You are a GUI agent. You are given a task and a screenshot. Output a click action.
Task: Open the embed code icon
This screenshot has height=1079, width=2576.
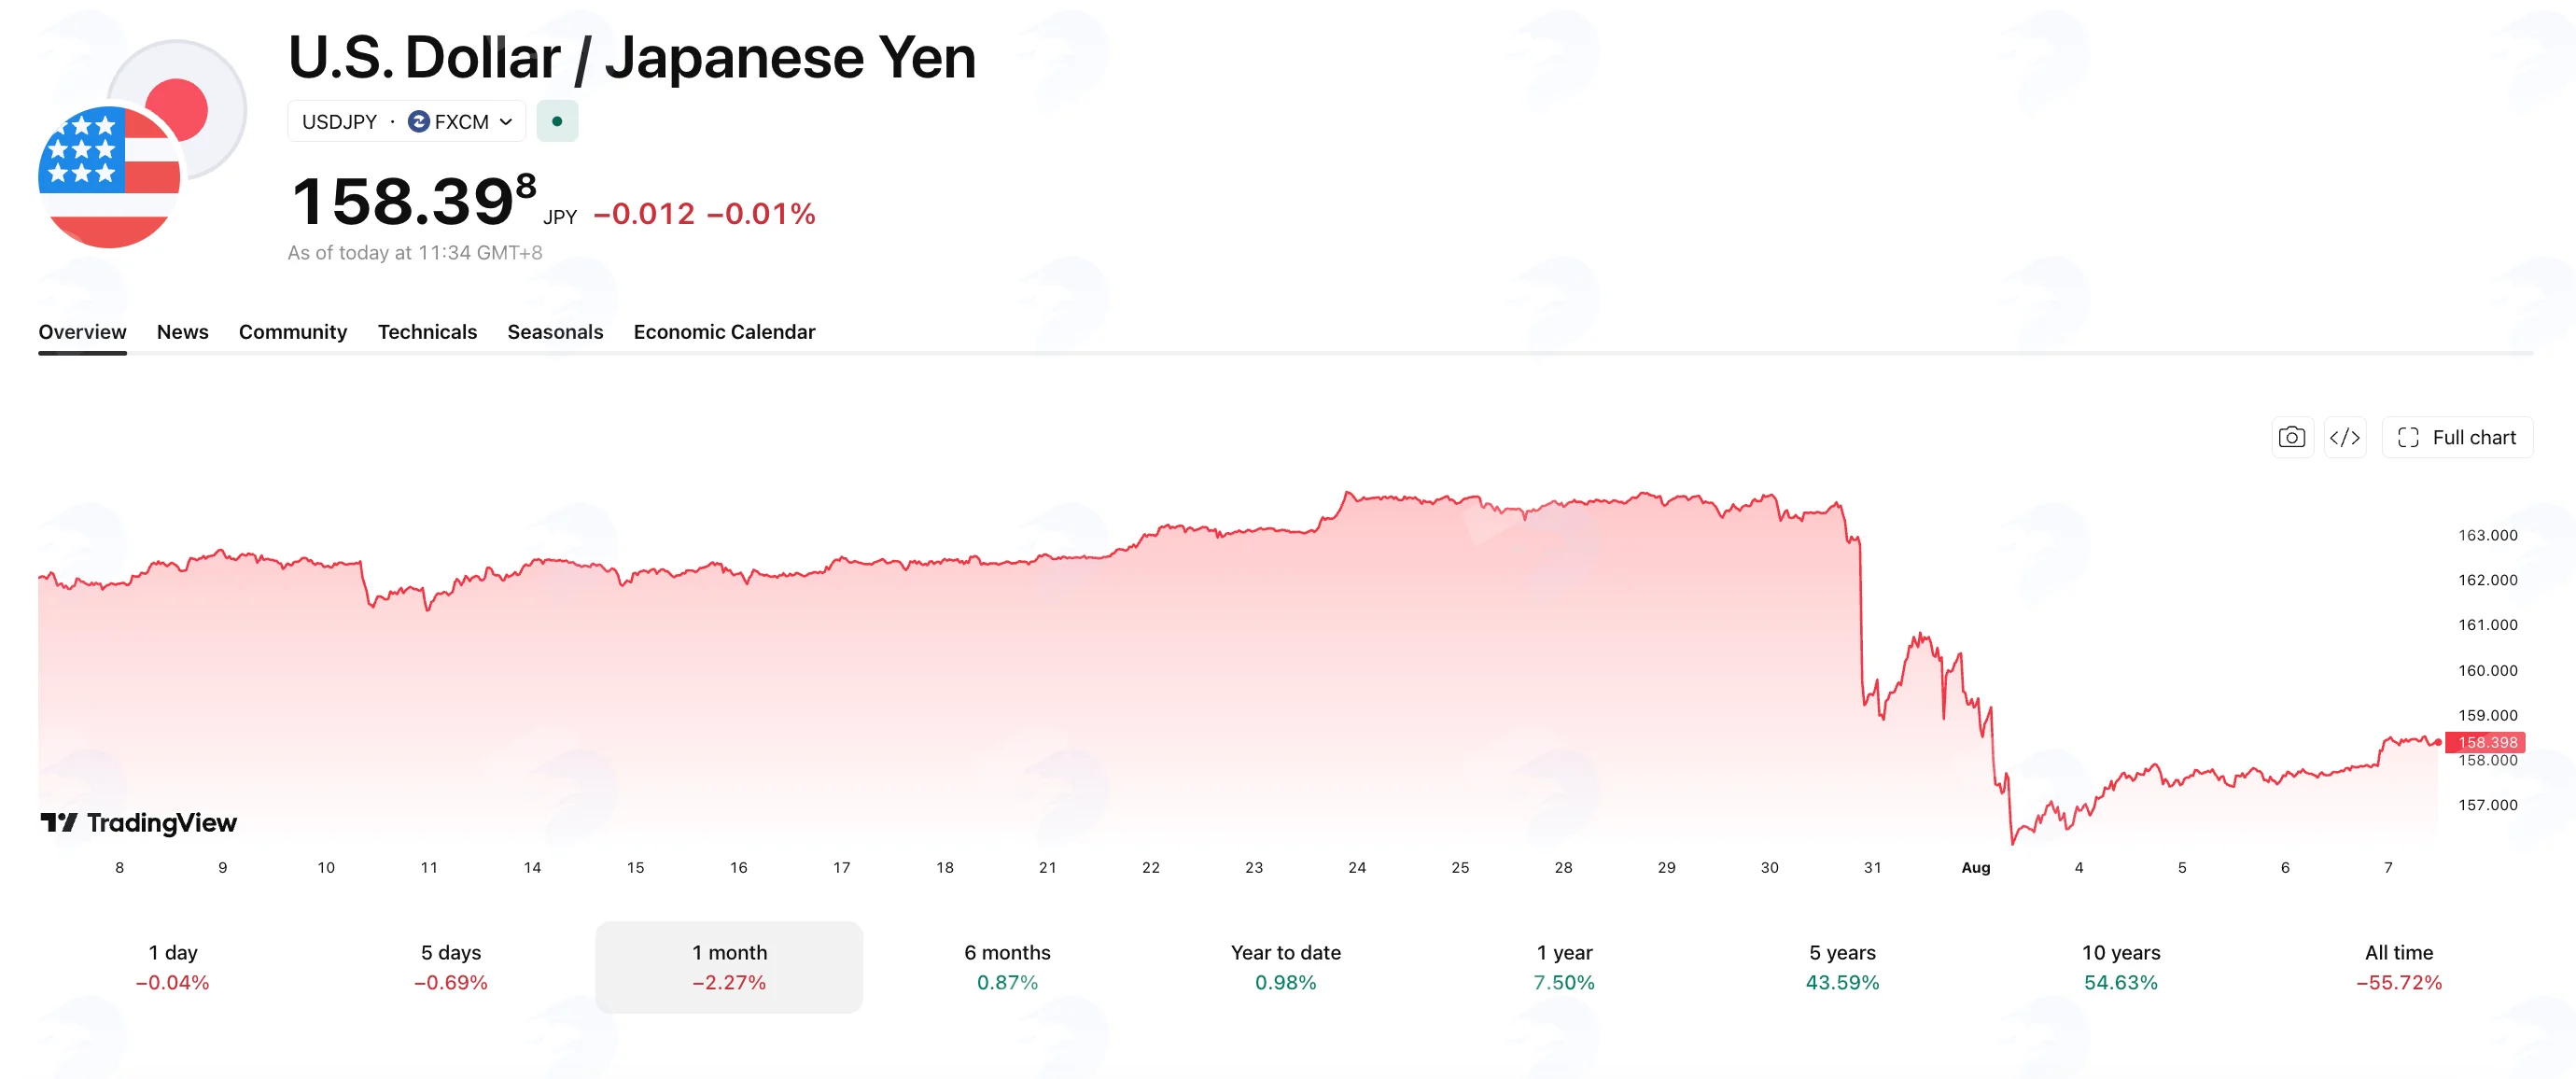[2345, 437]
